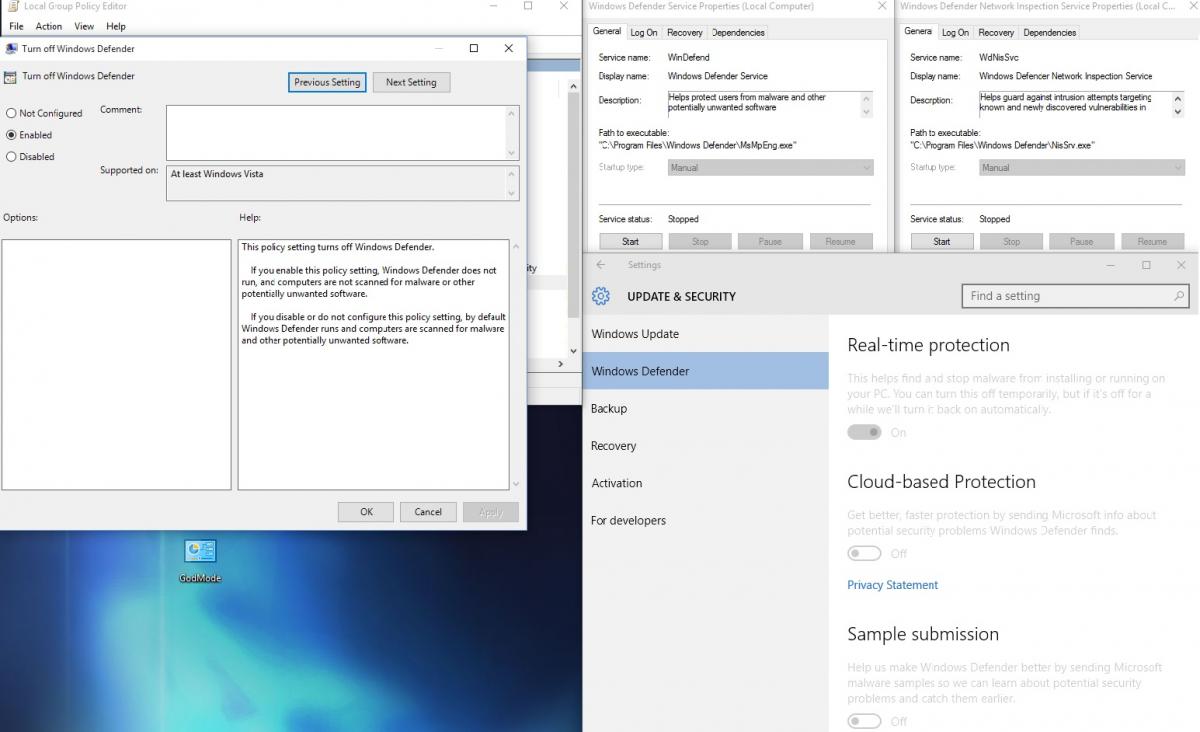The width and height of the screenshot is (1200, 732).
Task: Select General tab in Network Inspection Service Properties
Action: (918, 31)
